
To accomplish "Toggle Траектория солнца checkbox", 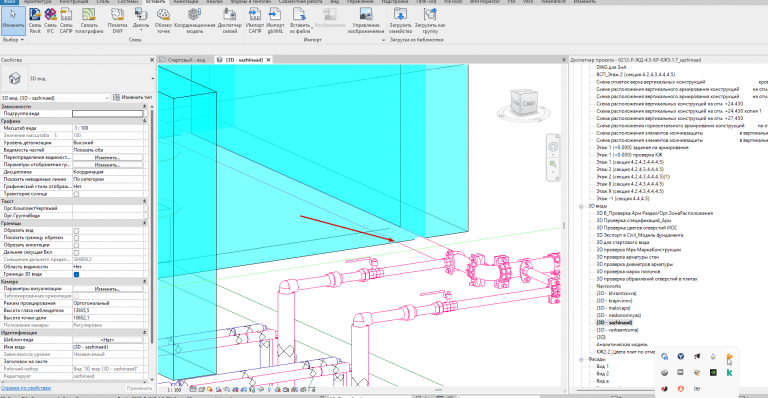I will (x=76, y=194).
